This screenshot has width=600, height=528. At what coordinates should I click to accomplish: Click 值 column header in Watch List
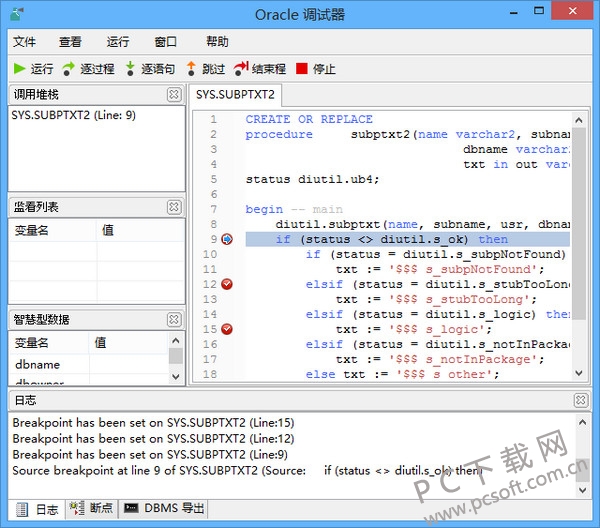tap(140, 230)
